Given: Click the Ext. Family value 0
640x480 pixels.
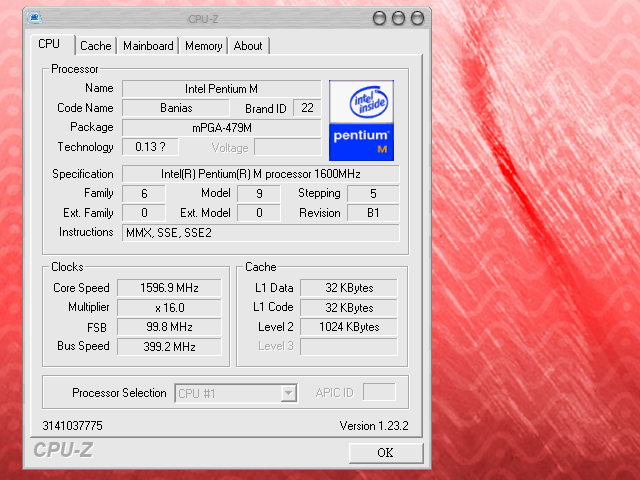Looking at the screenshot, I should (144, 213).
